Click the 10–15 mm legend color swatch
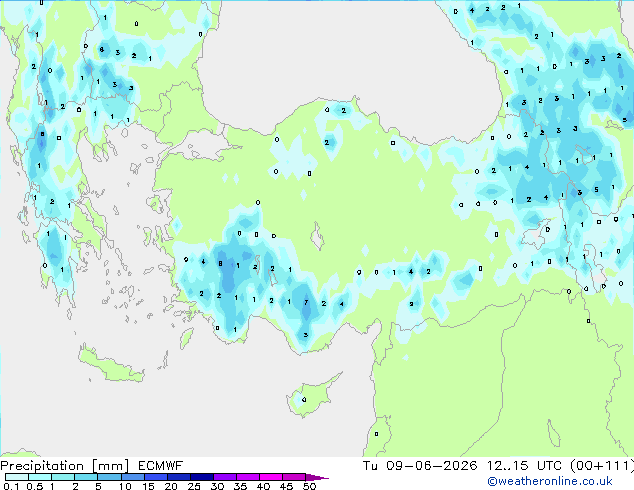 (133, 477)
